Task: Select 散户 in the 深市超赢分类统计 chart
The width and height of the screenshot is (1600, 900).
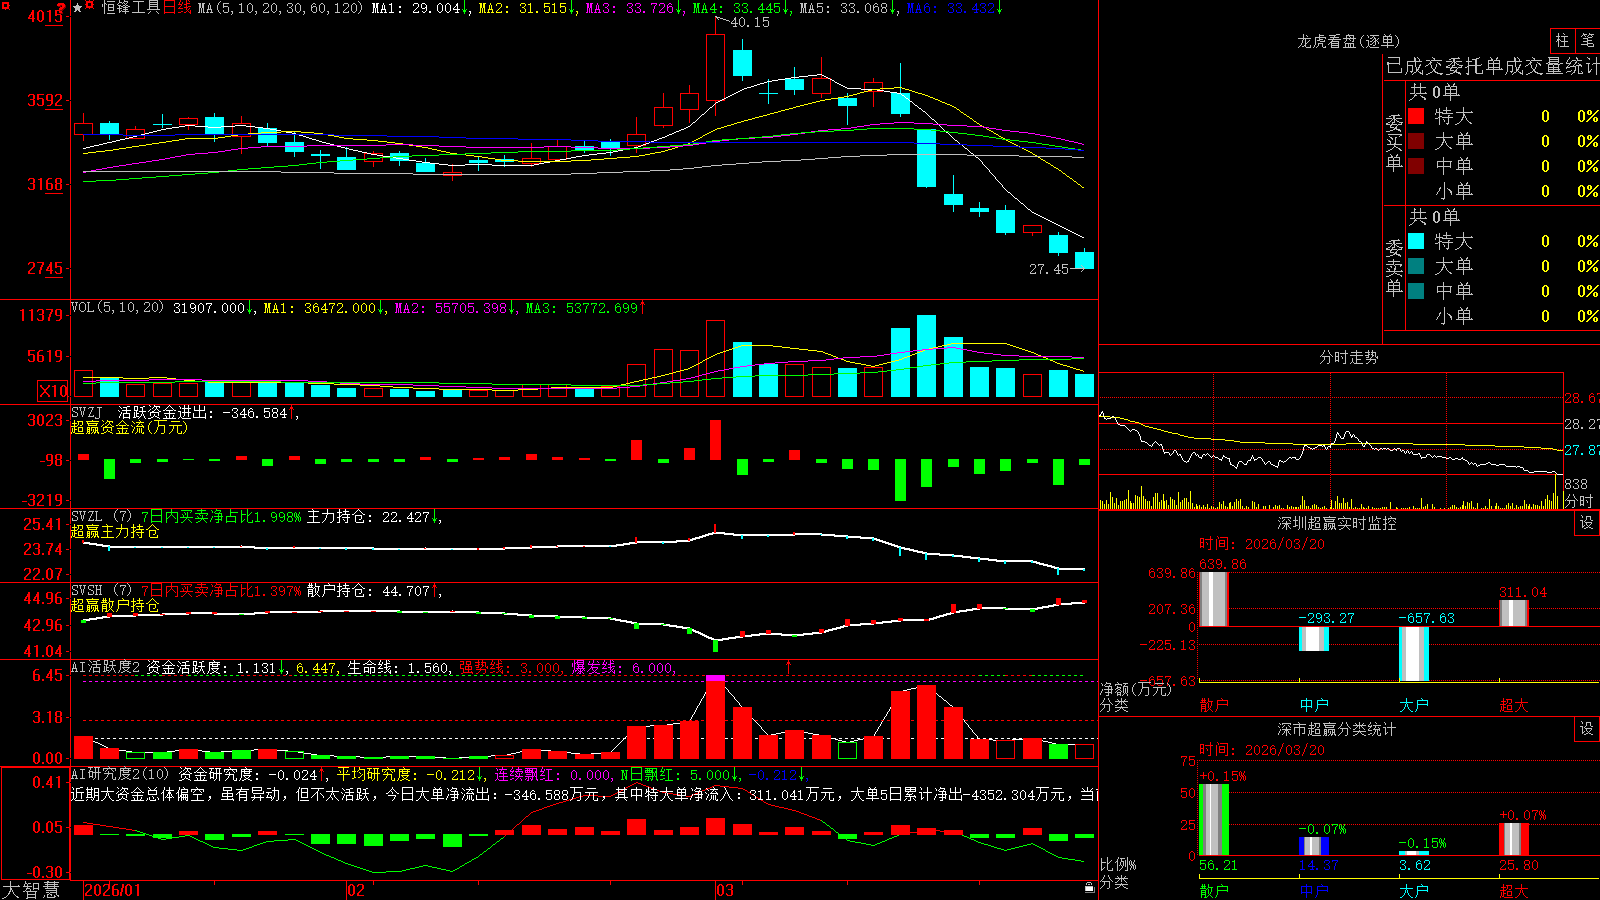Action: 1214,890
